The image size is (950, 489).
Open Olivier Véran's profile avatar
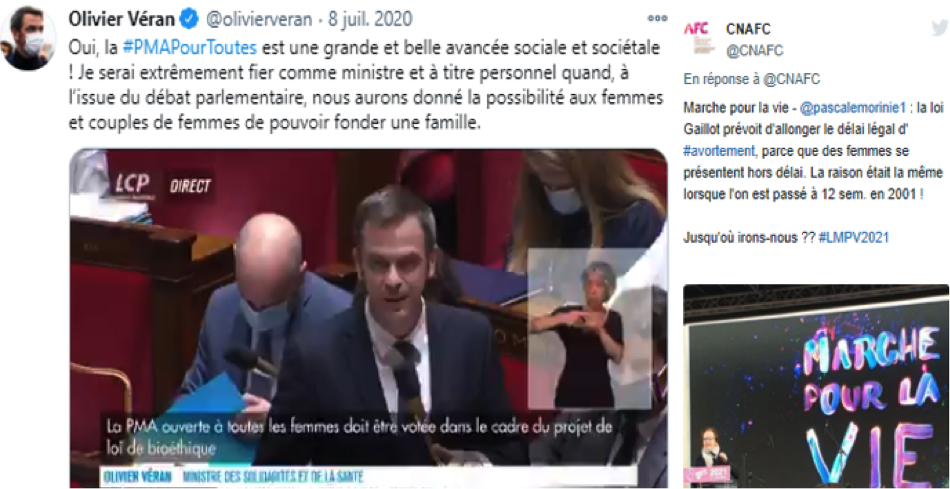[x=28, y=38]
